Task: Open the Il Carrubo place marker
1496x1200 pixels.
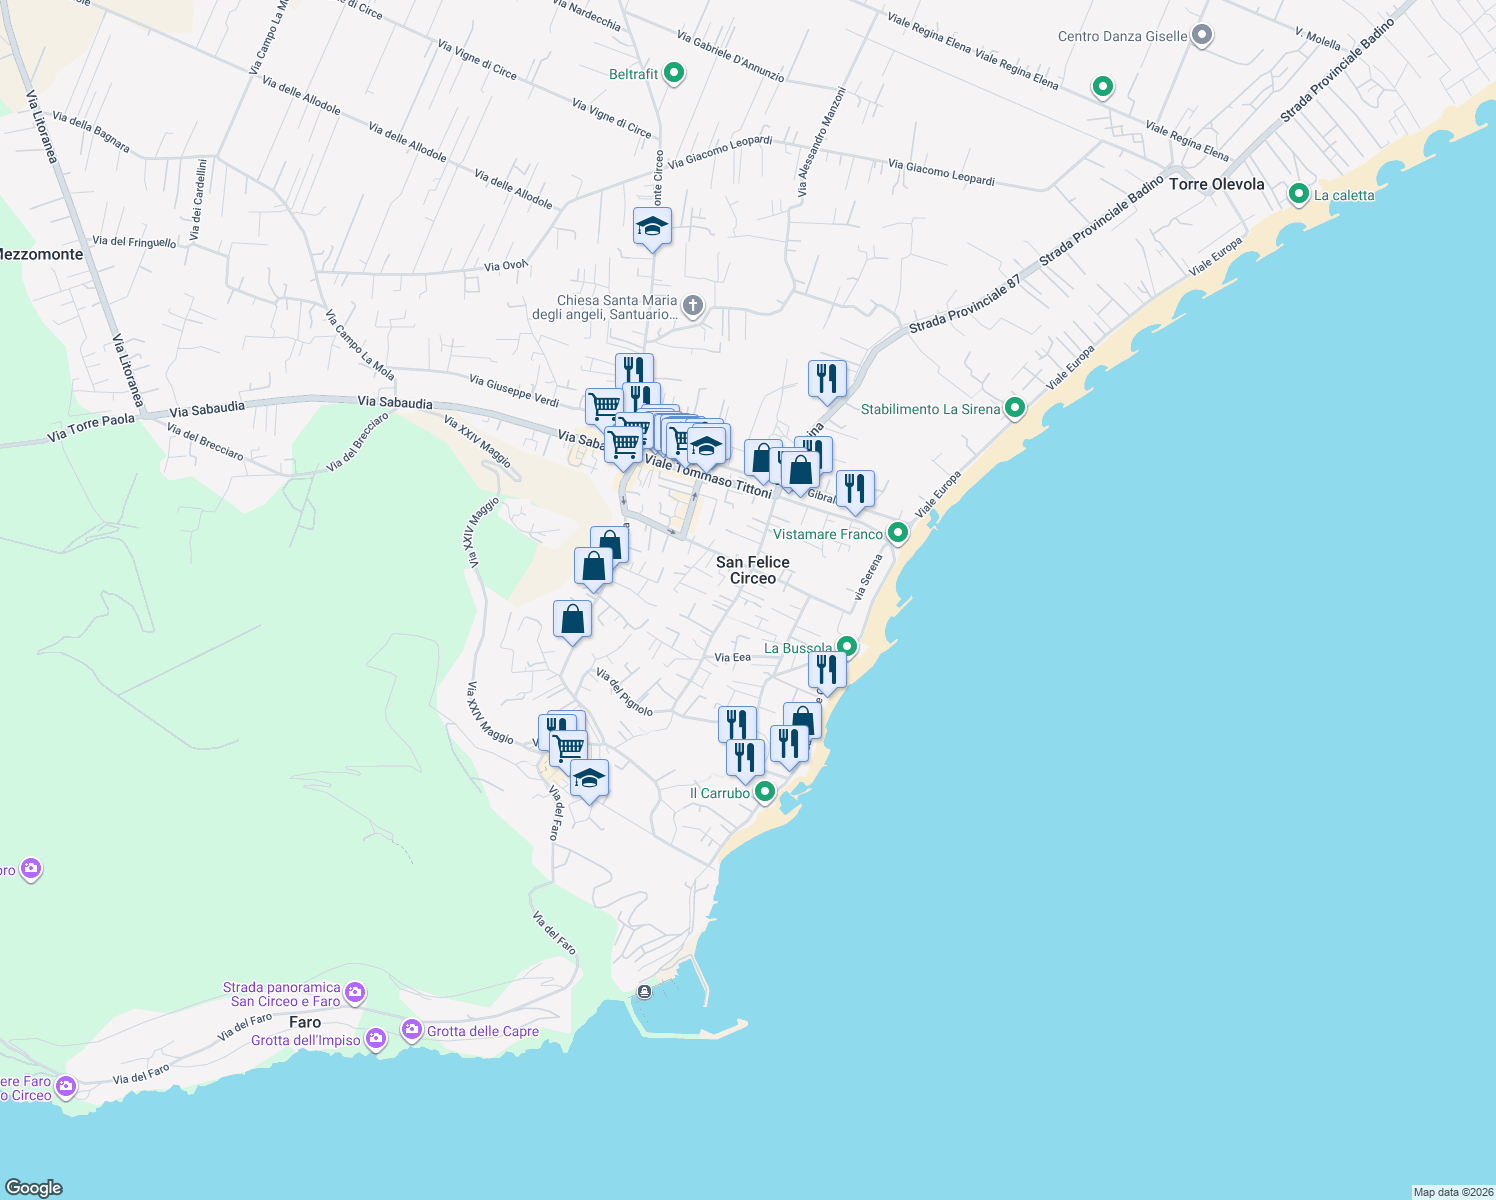Action: (x=765, y=792)
